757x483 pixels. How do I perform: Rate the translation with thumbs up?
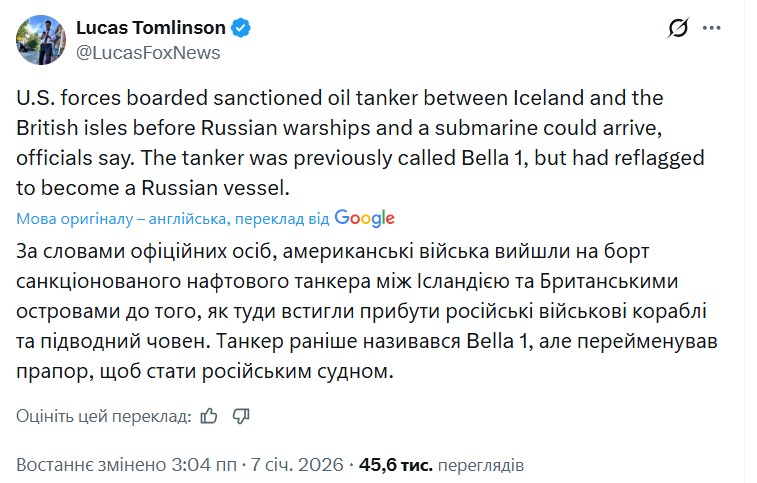(x=210, y=415)
